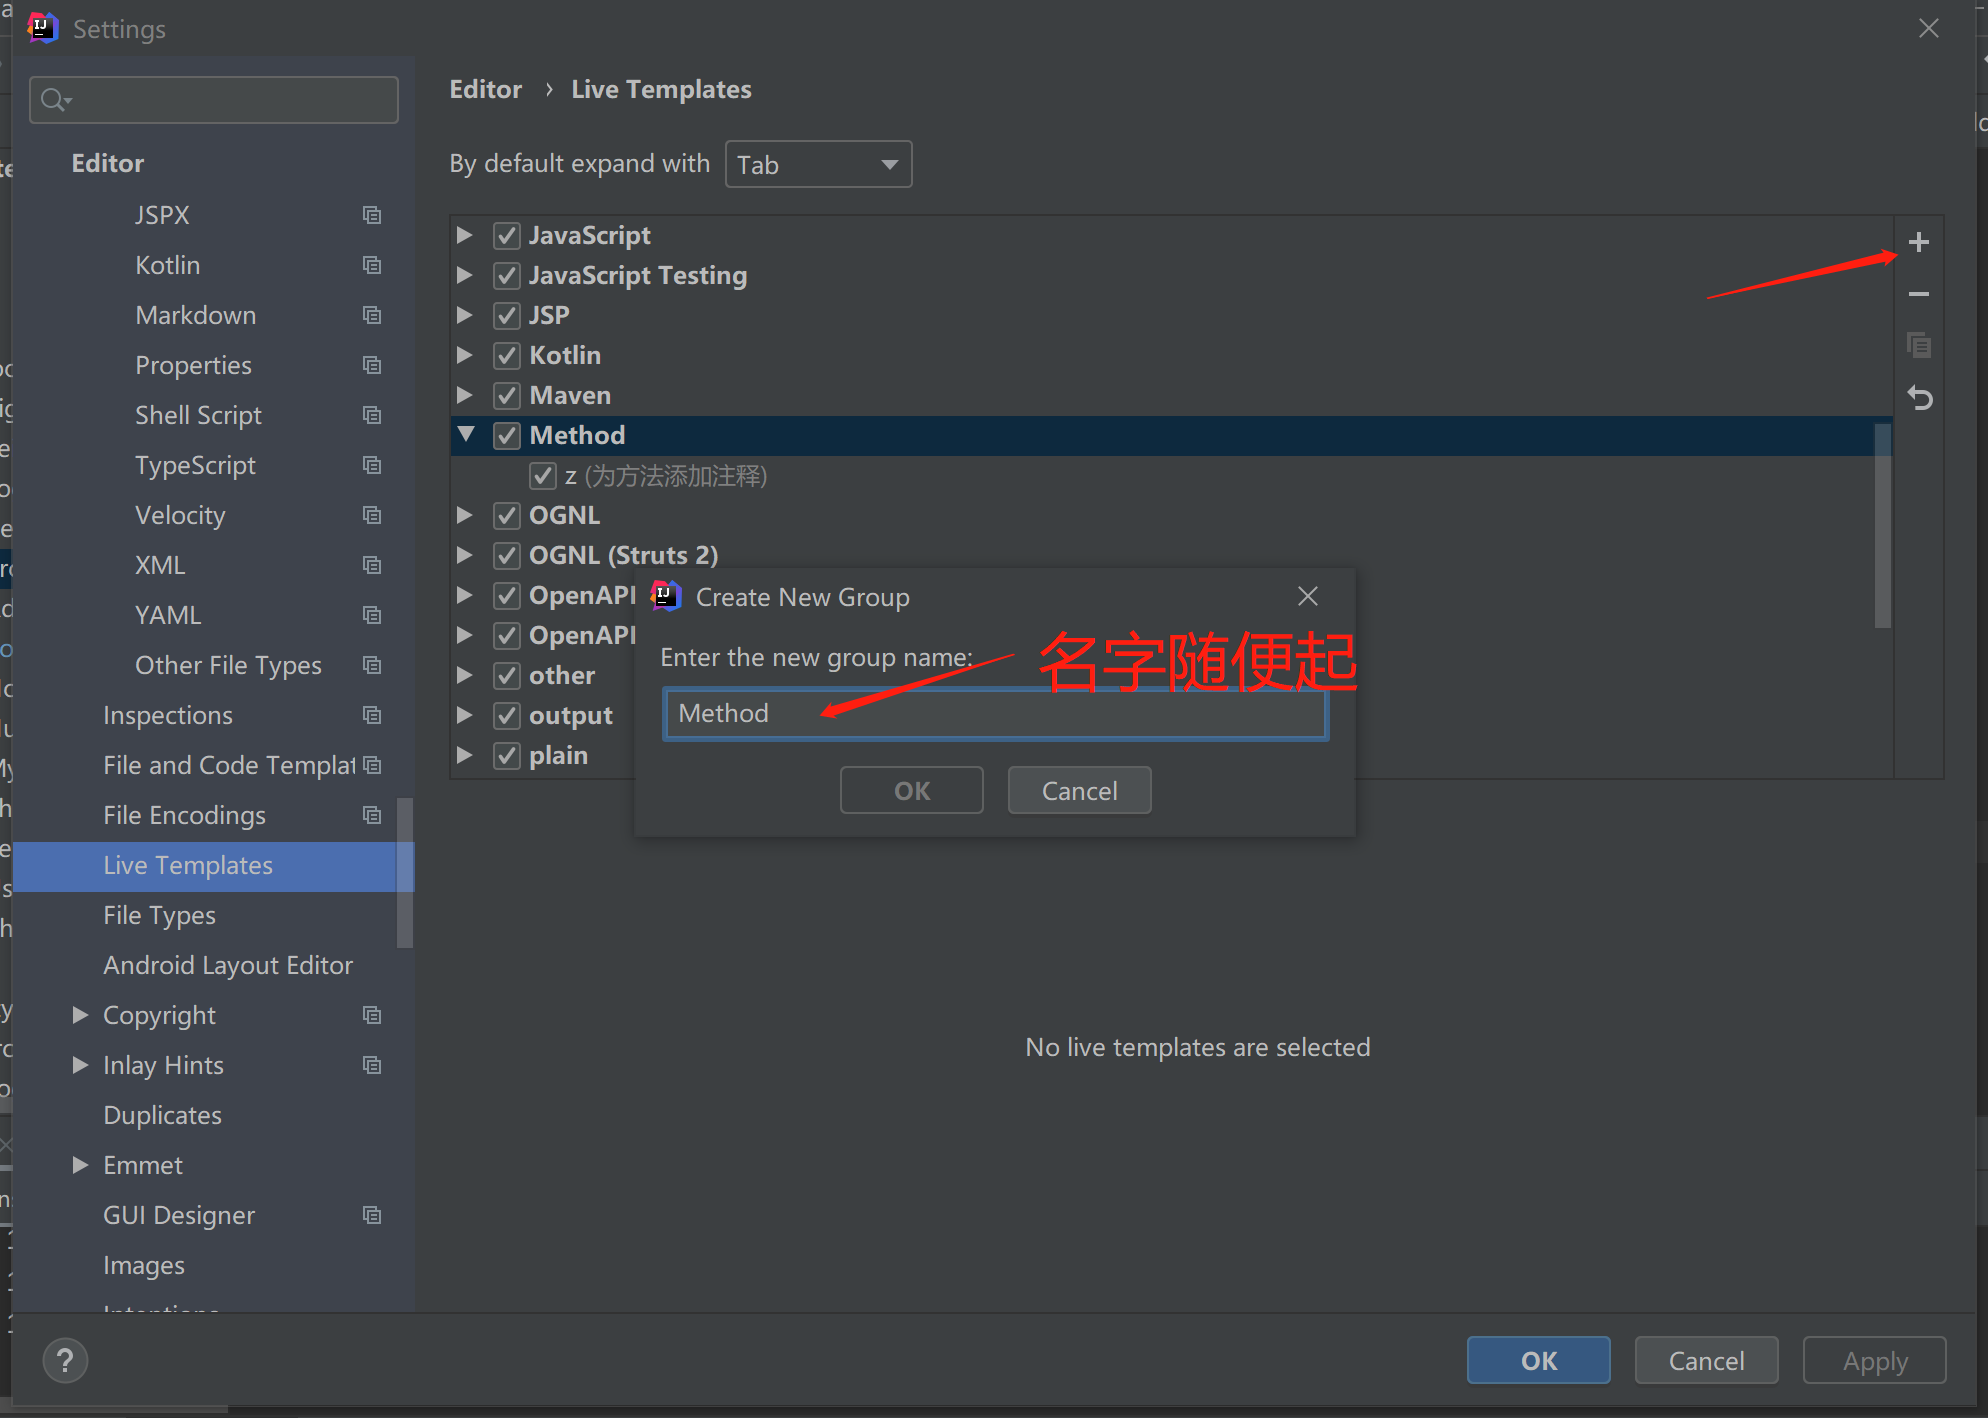The width and height of the screenshot is (1988, 1418).
Task: Open the File Types settings page
Action: [159, 915]
